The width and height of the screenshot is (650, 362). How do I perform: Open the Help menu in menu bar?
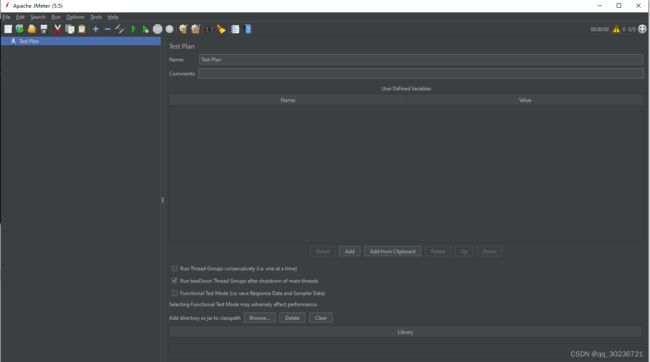113,17
